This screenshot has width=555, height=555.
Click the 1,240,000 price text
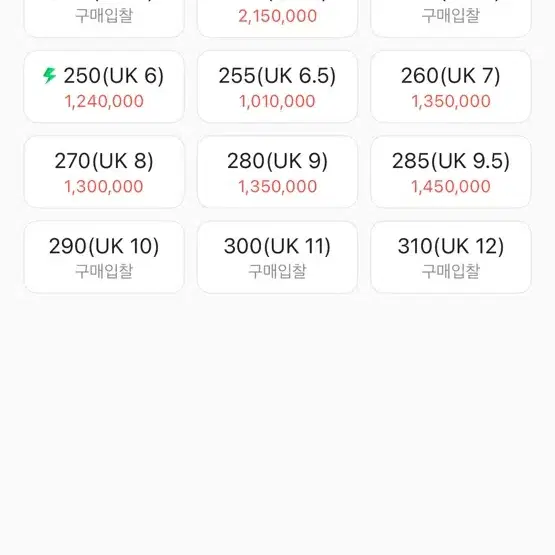pos(104,101)
